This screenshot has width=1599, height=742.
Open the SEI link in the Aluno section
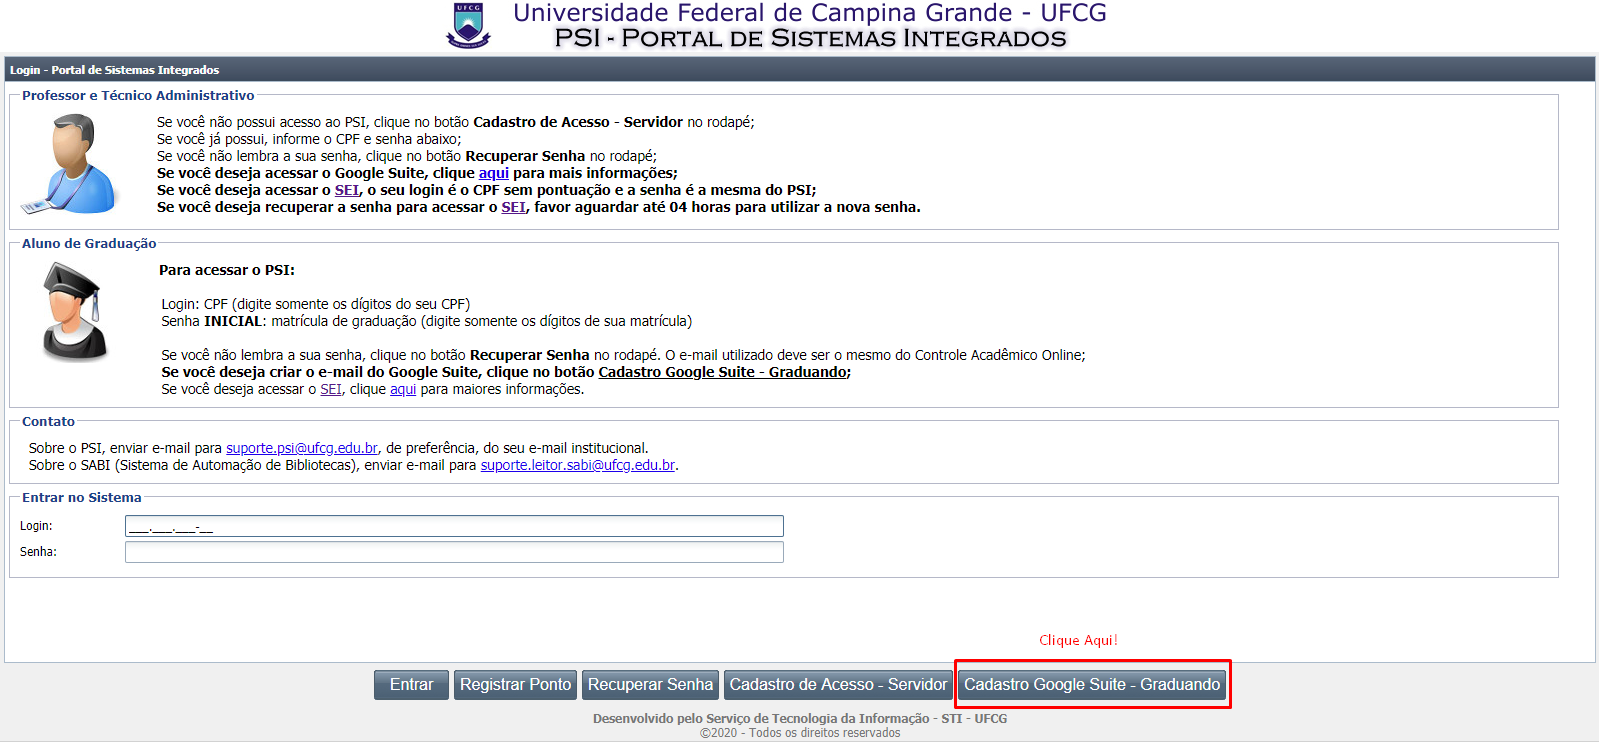click(331, 389)
